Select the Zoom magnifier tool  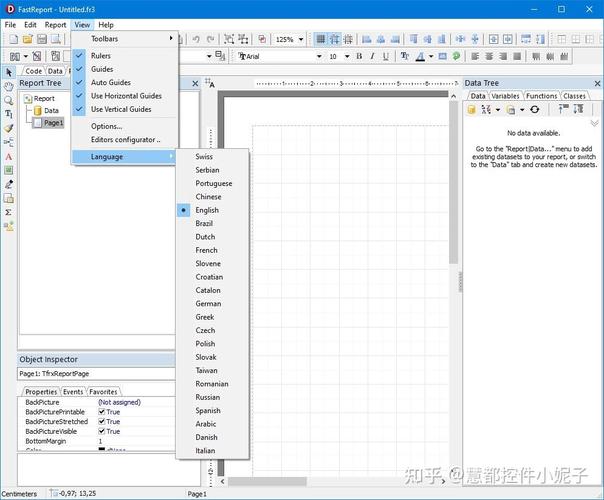(x=9, y=100)
